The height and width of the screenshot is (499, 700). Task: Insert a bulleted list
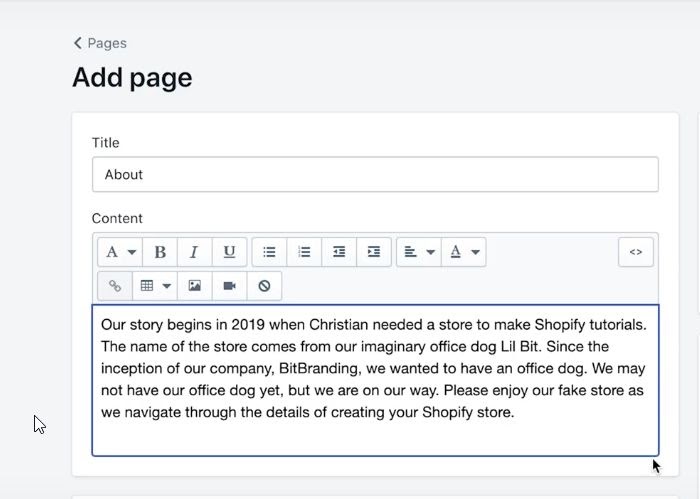tap(269, 252)
